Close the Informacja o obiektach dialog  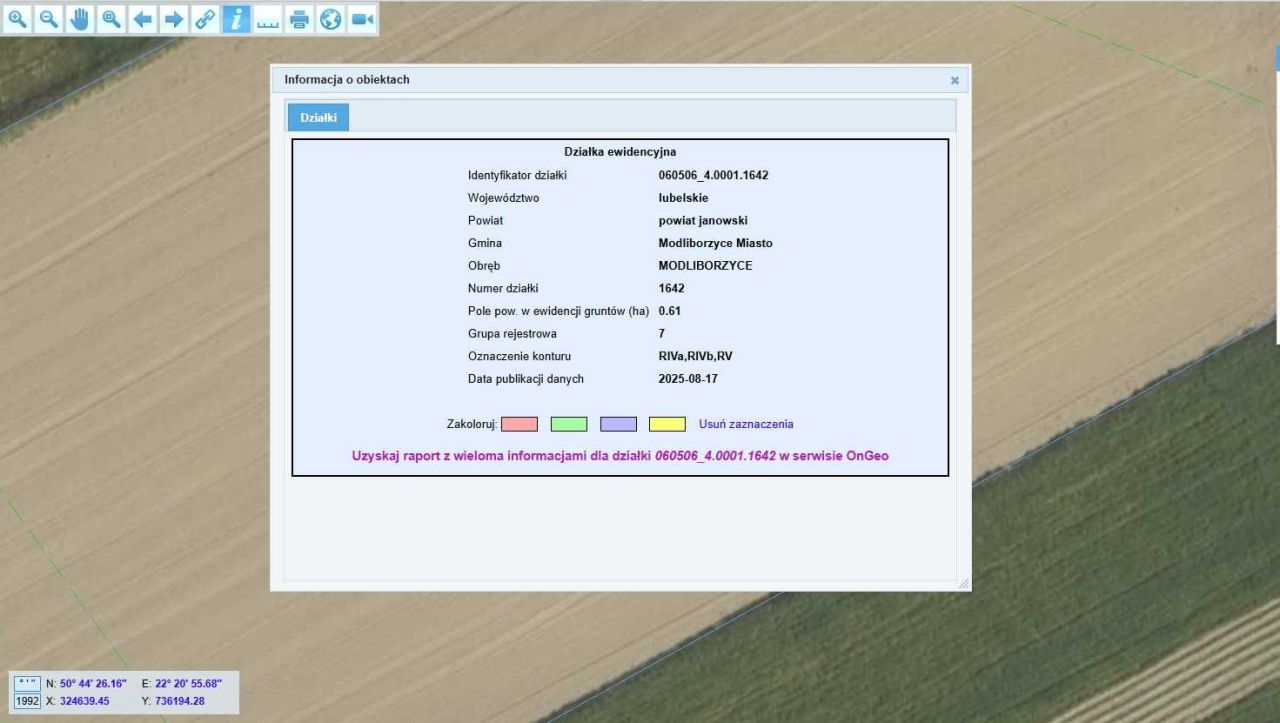[x=954, y=80]
